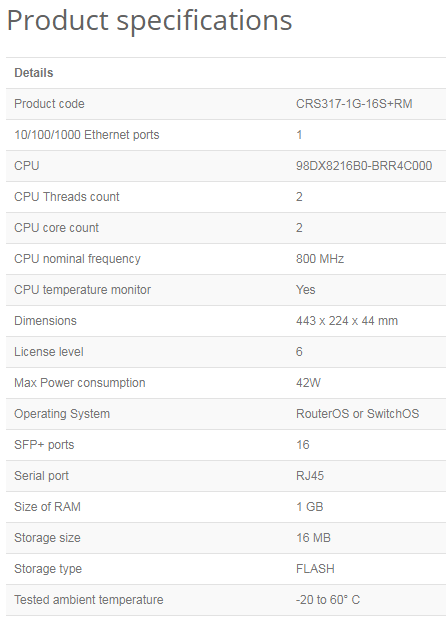Click the Product specifications heading

pos(150,20)
